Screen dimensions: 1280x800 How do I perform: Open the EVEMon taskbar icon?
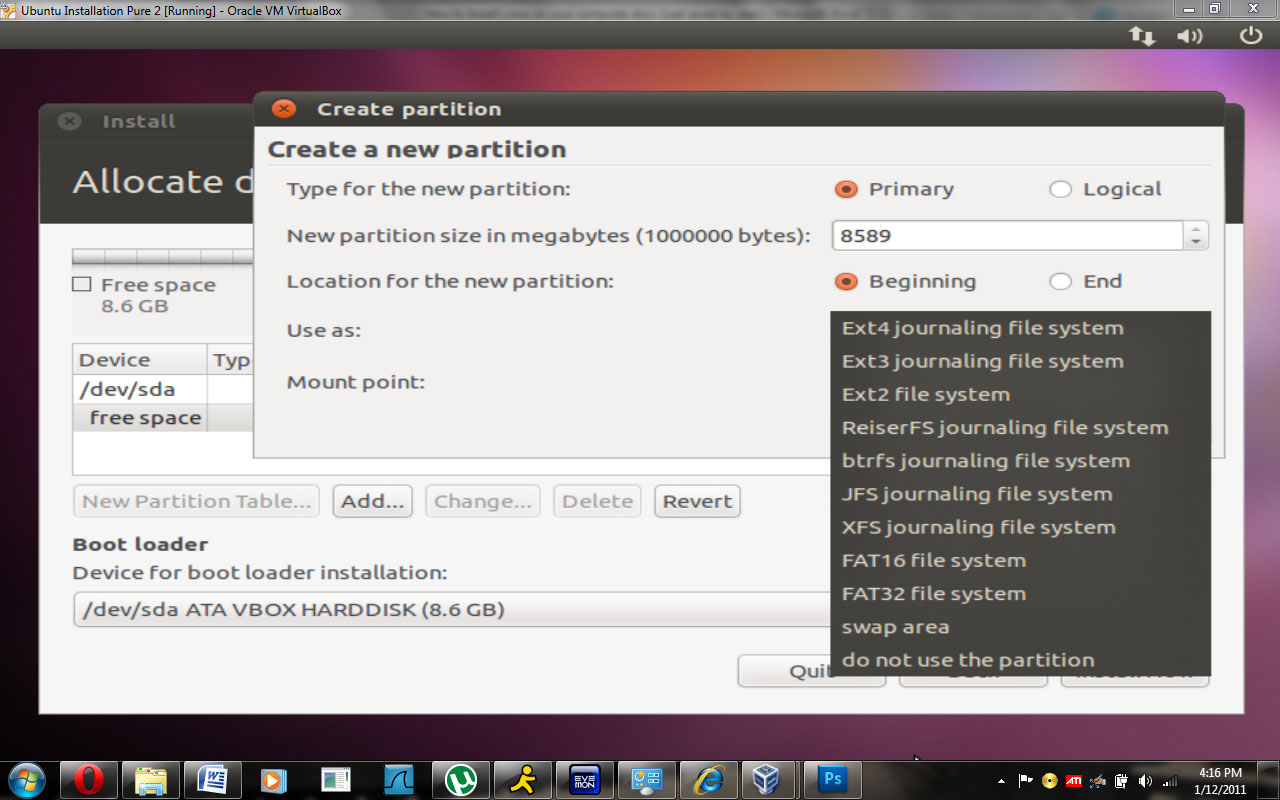(584, 779)
